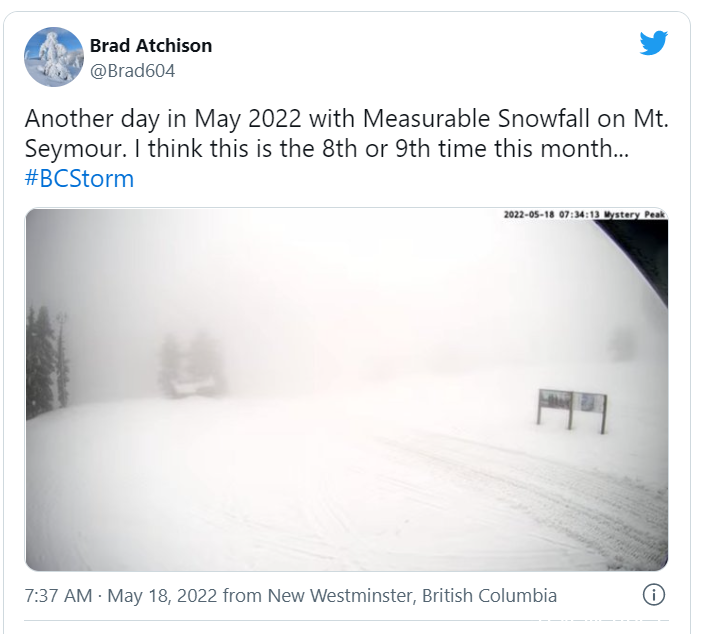
Task: Click the dark evergreen trees in the photo
Action: coord(47,361)
